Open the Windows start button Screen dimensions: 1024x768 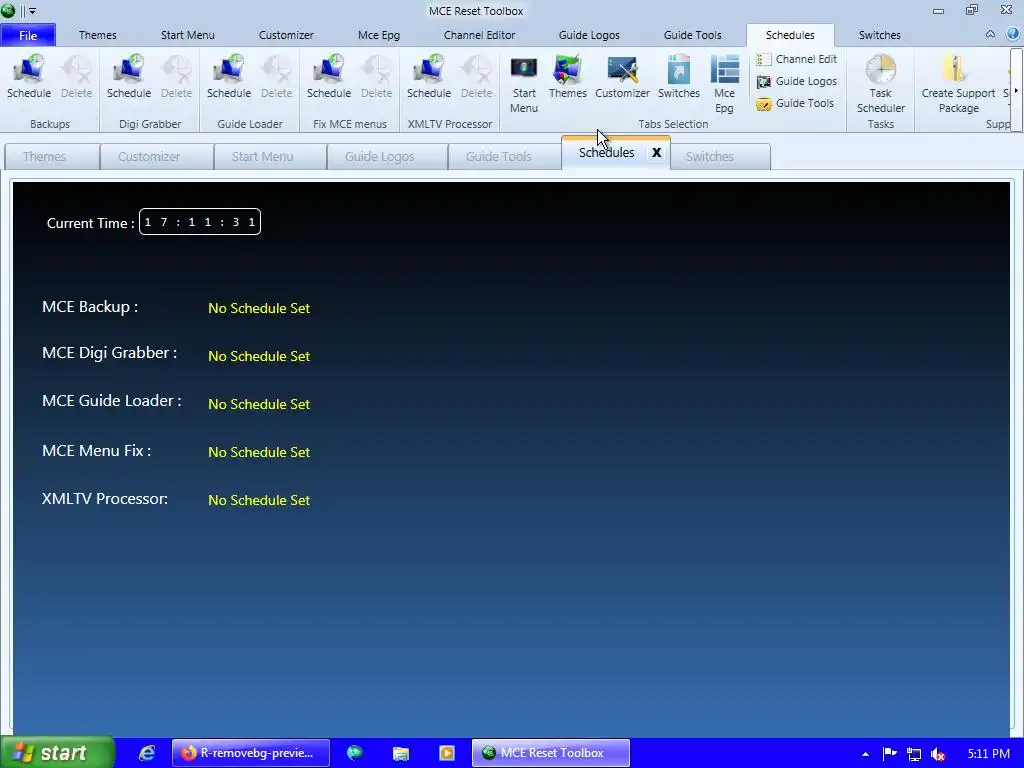point(57,753)
